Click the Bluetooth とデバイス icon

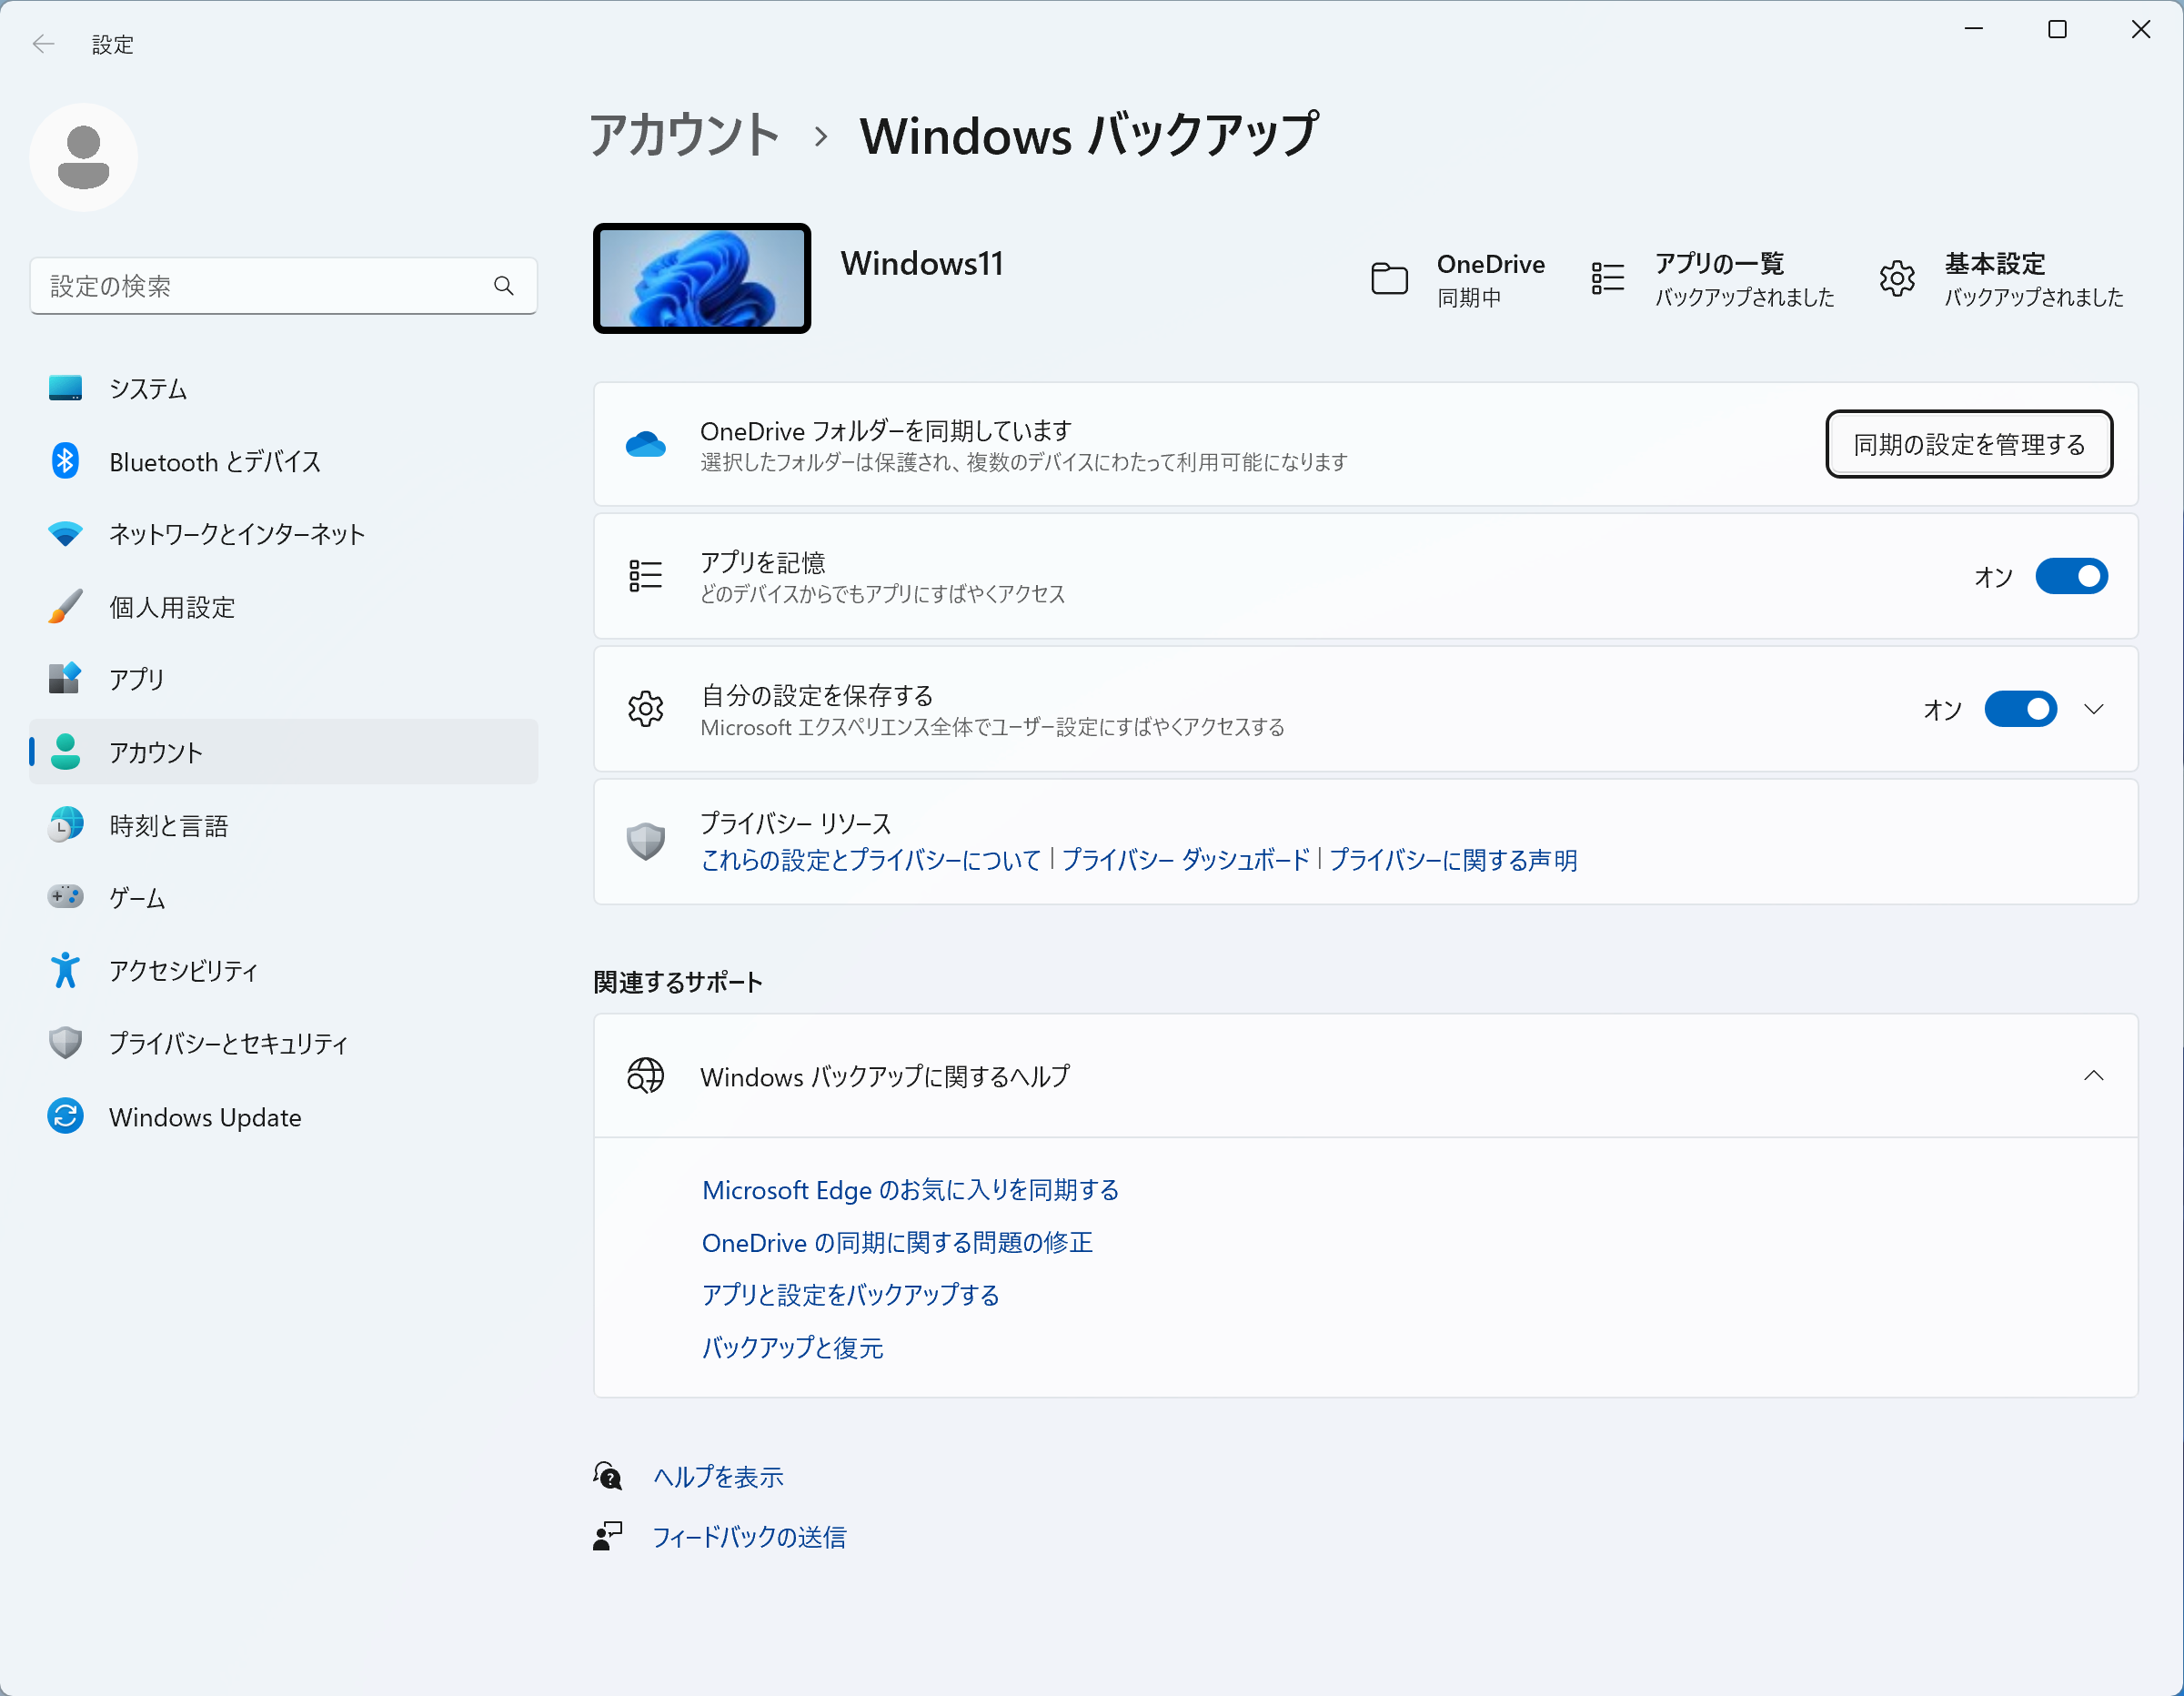65,461
